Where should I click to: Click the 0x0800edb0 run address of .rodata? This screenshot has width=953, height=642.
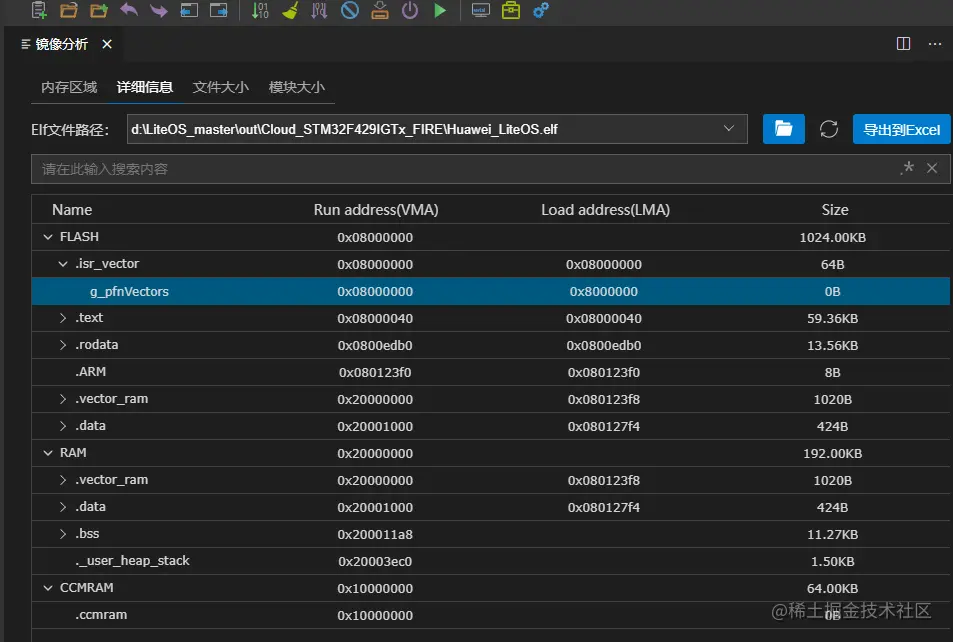click(x=375, y=345)
